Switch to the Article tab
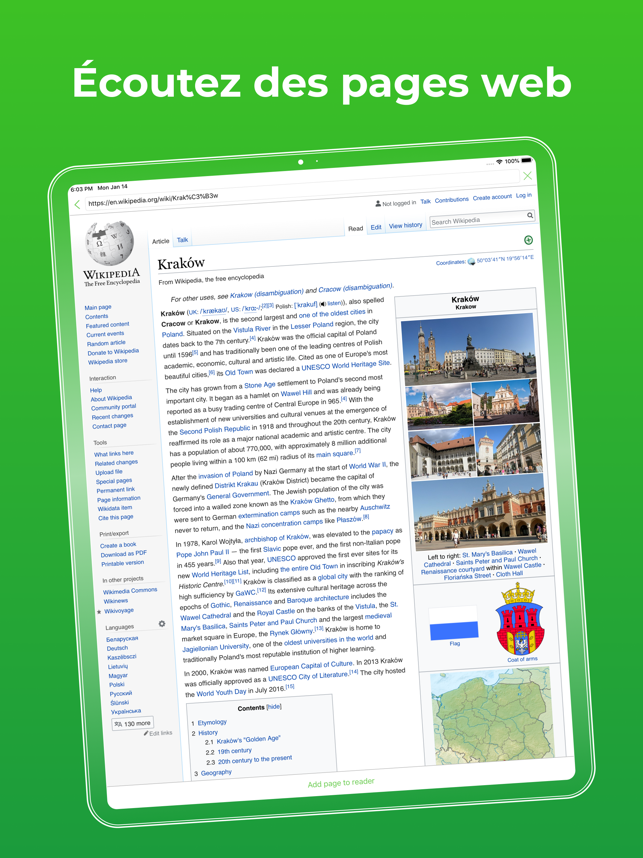643x858 pixels. coord(160,241)
